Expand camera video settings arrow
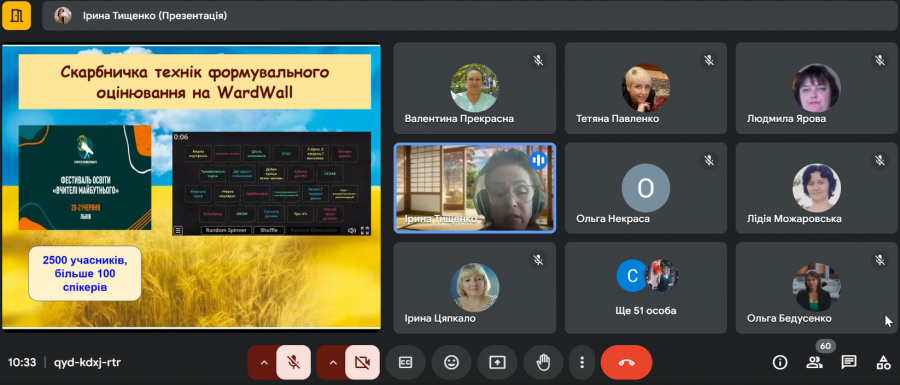 pos(332,362)
